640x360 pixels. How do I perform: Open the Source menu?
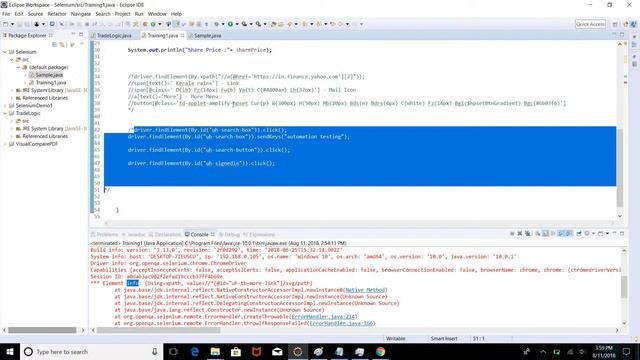[x=35, y=14]
